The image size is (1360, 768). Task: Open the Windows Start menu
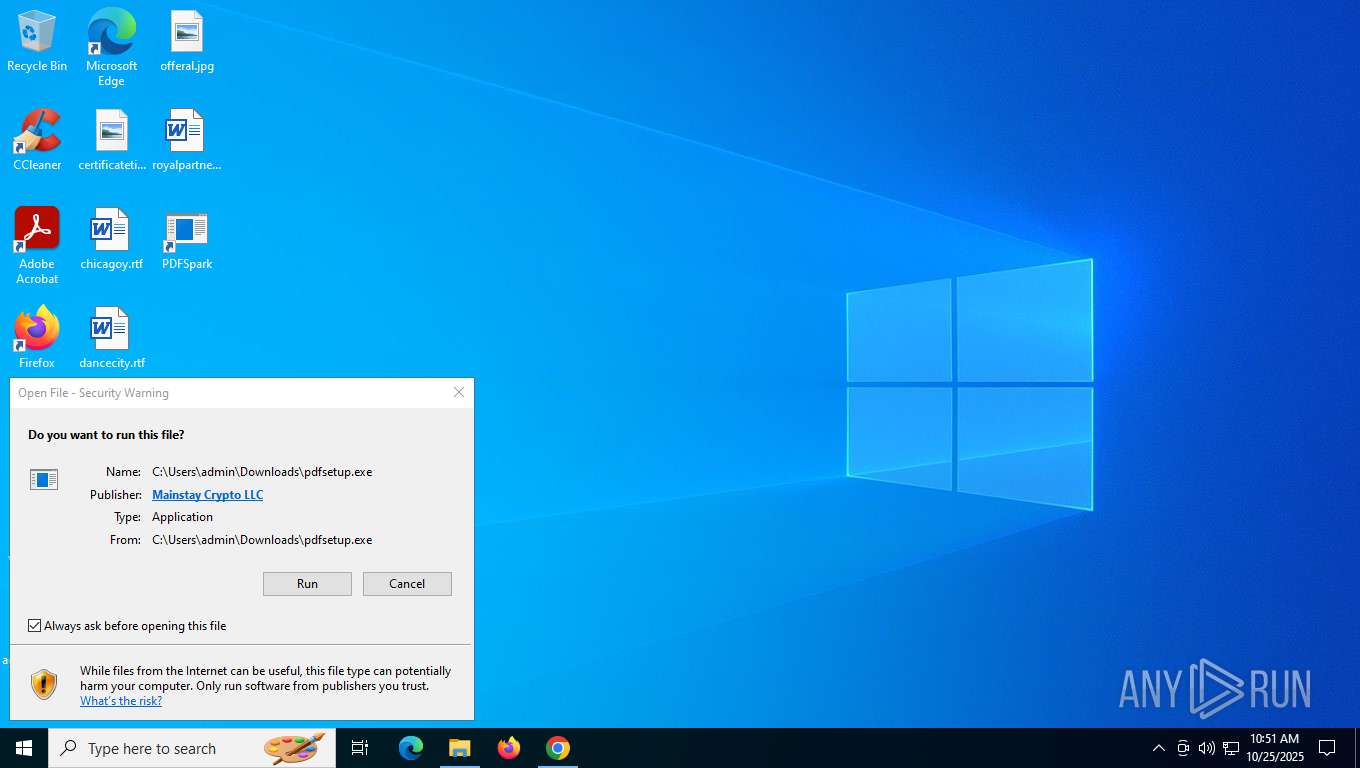(24, 748)
